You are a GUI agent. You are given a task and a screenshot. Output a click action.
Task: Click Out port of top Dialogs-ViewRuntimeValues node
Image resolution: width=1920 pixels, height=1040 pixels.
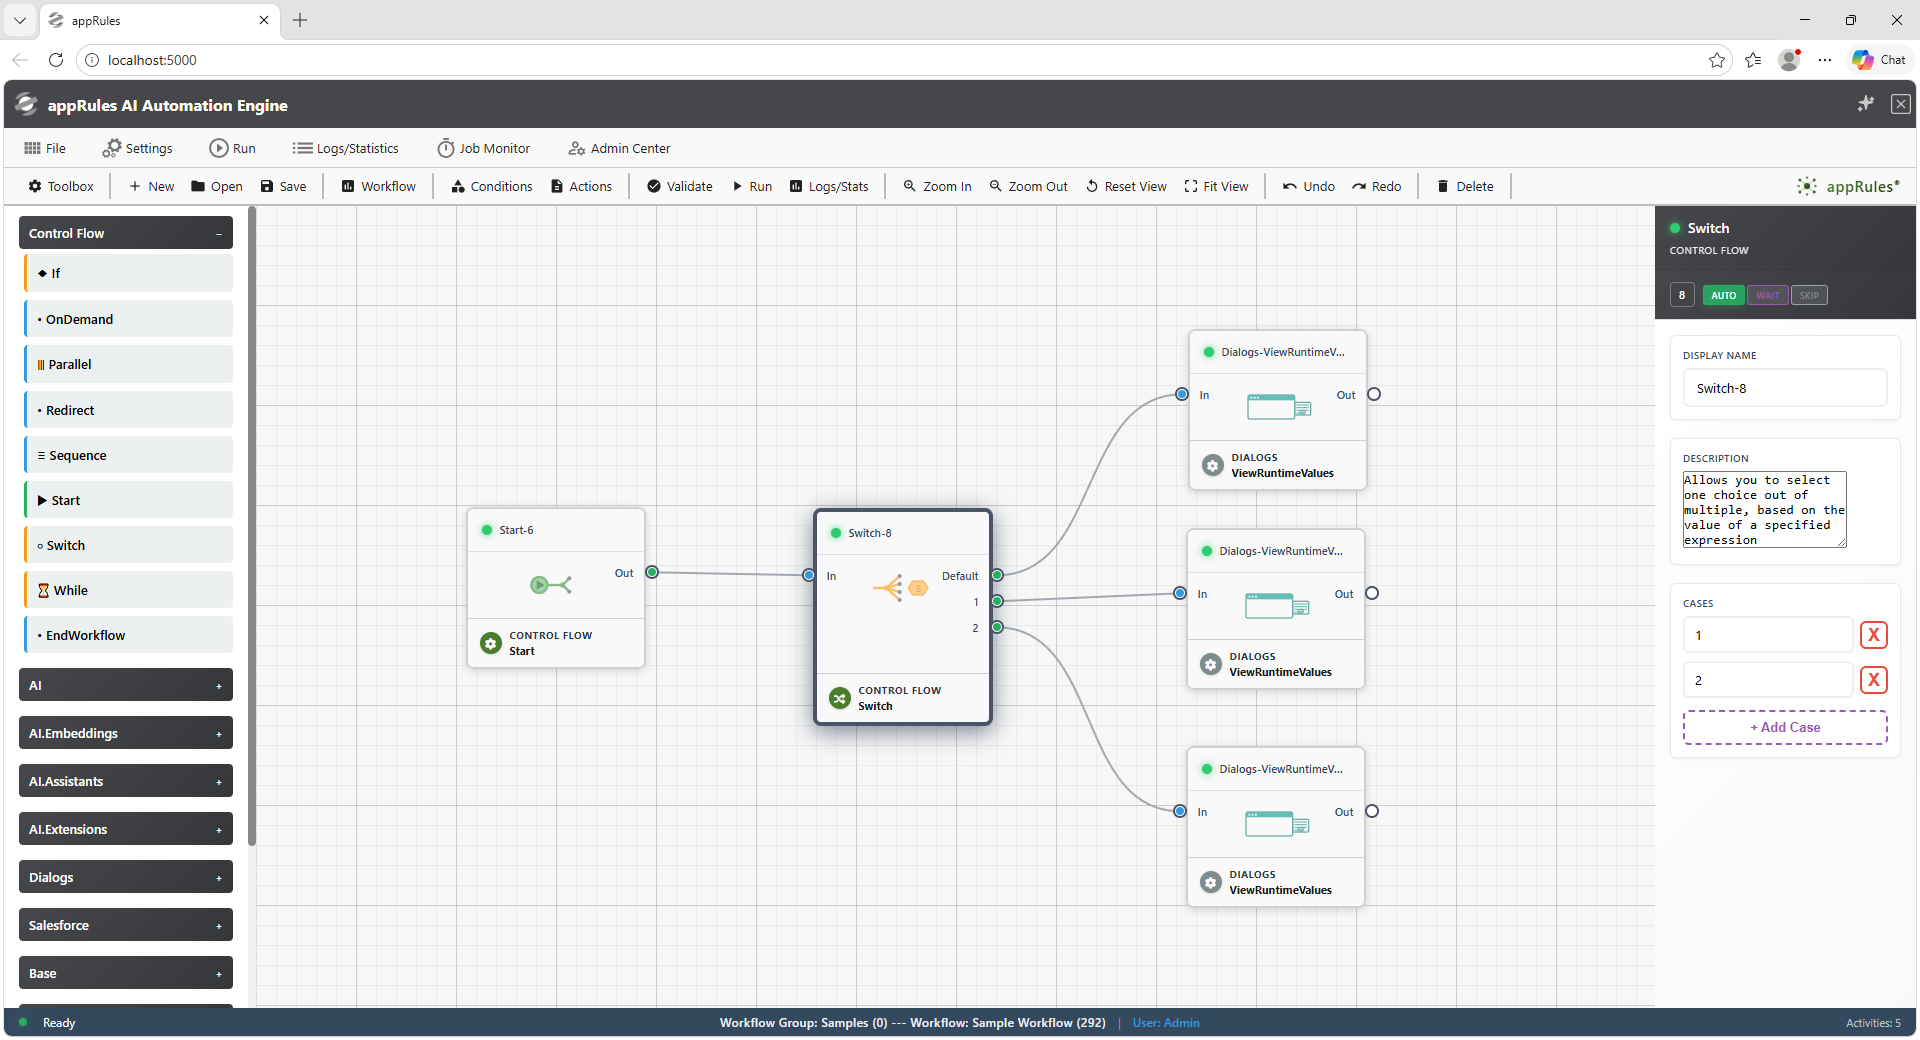coord(1374,394)
